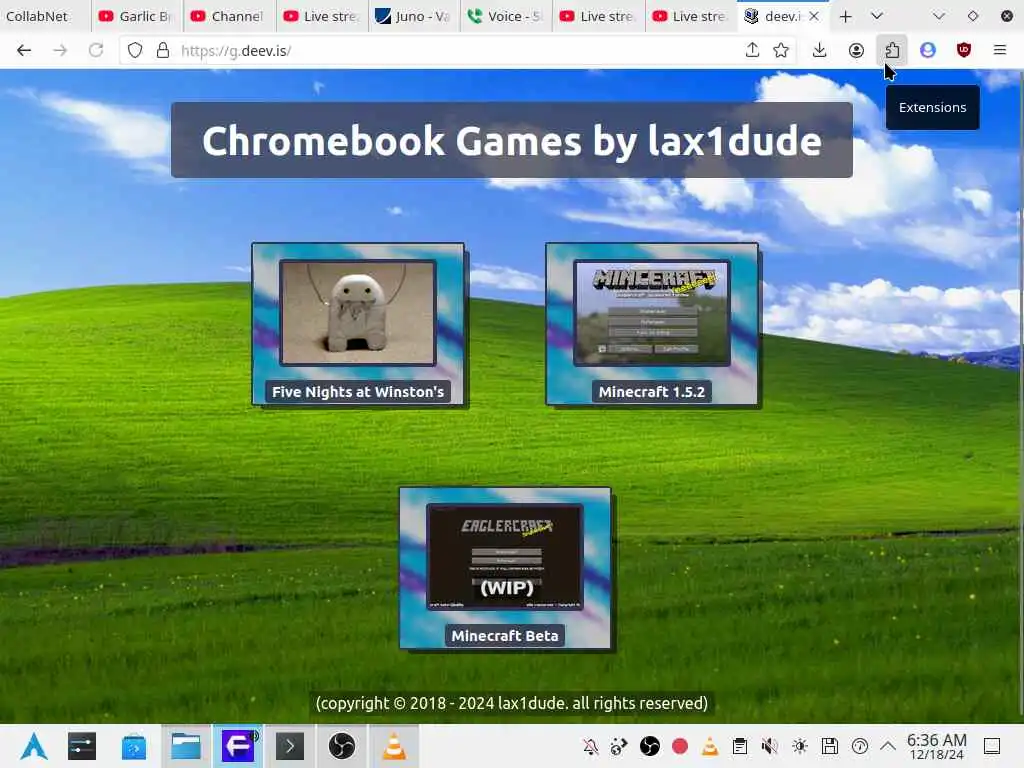Open the Minecraft Beta game
This screenshot has width=1024, height=768.
click(x=505, y=568)
